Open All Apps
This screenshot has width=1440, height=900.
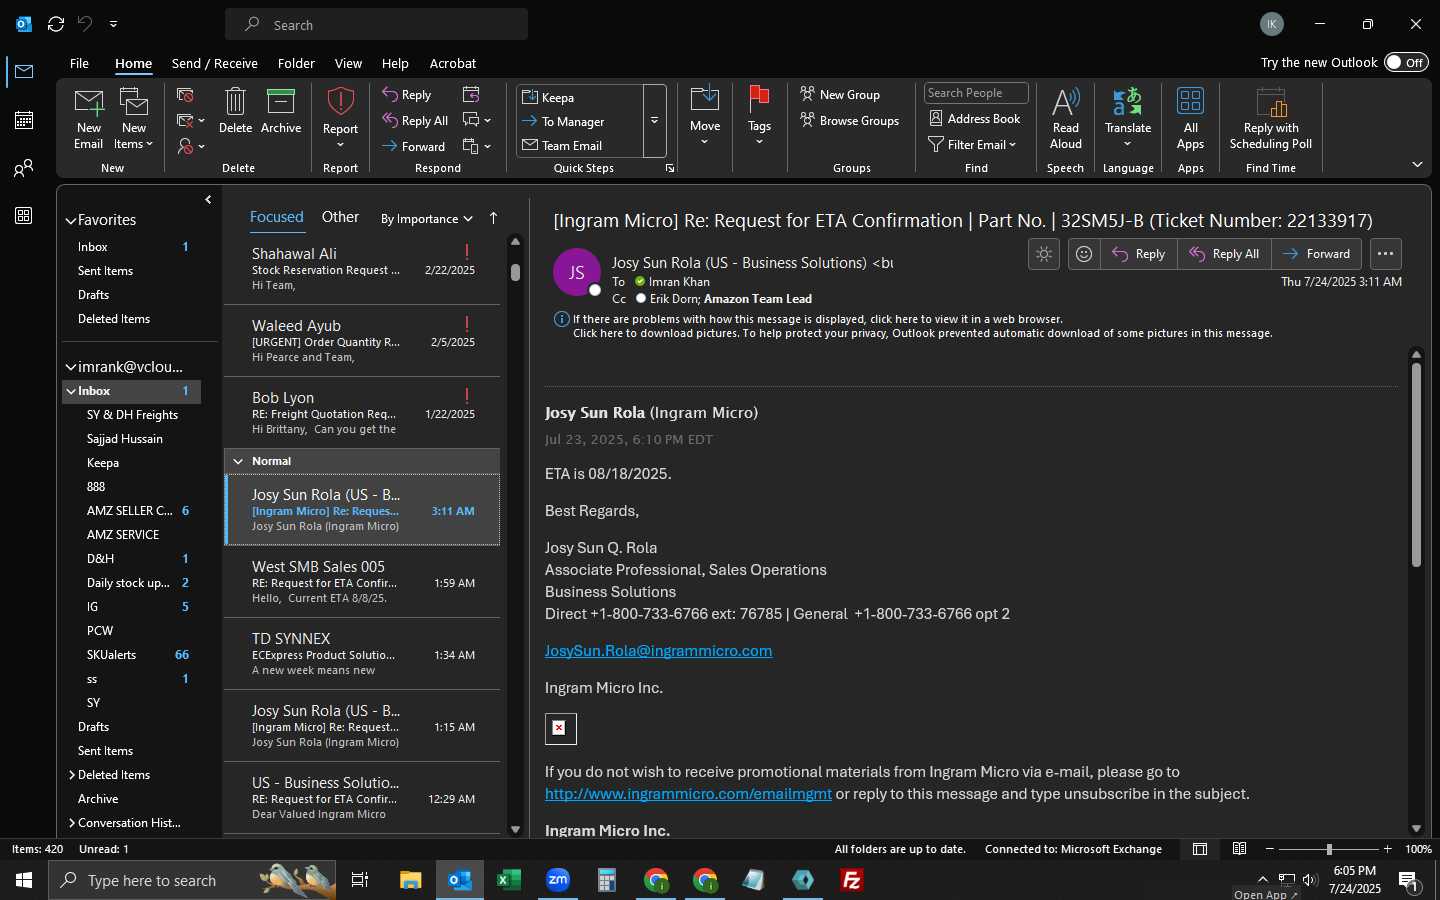click(x=1190, y=118)
